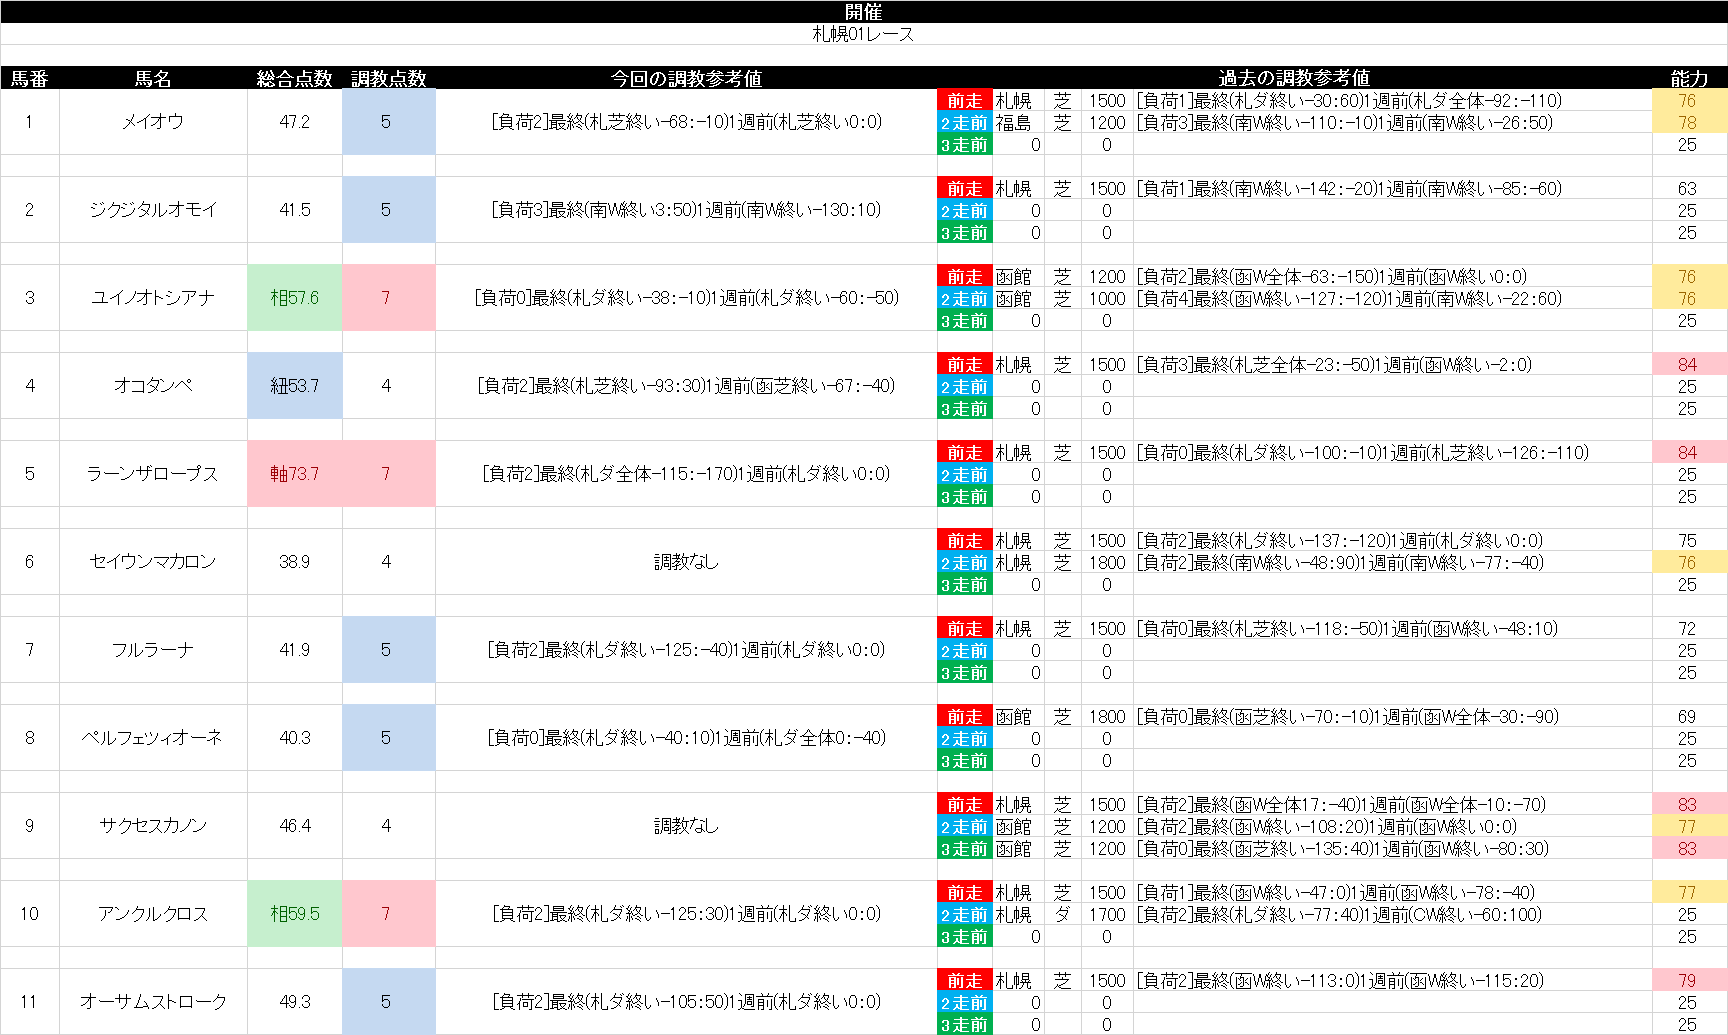The height and width of the screenshot is (1035, 1728).
Task: Click the green 3走前 label for アンクルクロス
Action: [964, 937]
